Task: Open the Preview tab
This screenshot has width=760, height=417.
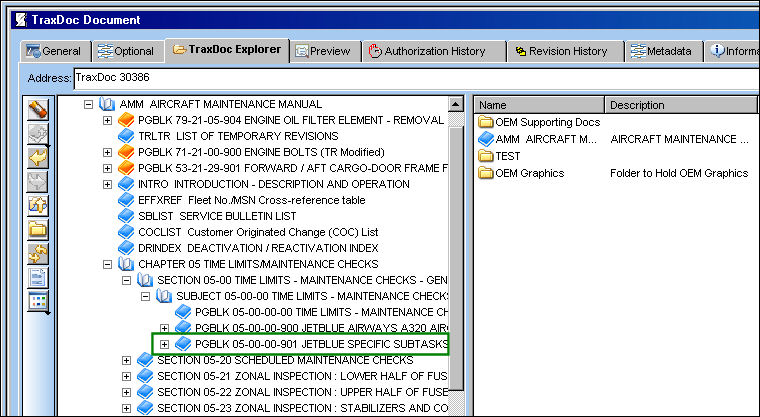Action: point(326,51)
